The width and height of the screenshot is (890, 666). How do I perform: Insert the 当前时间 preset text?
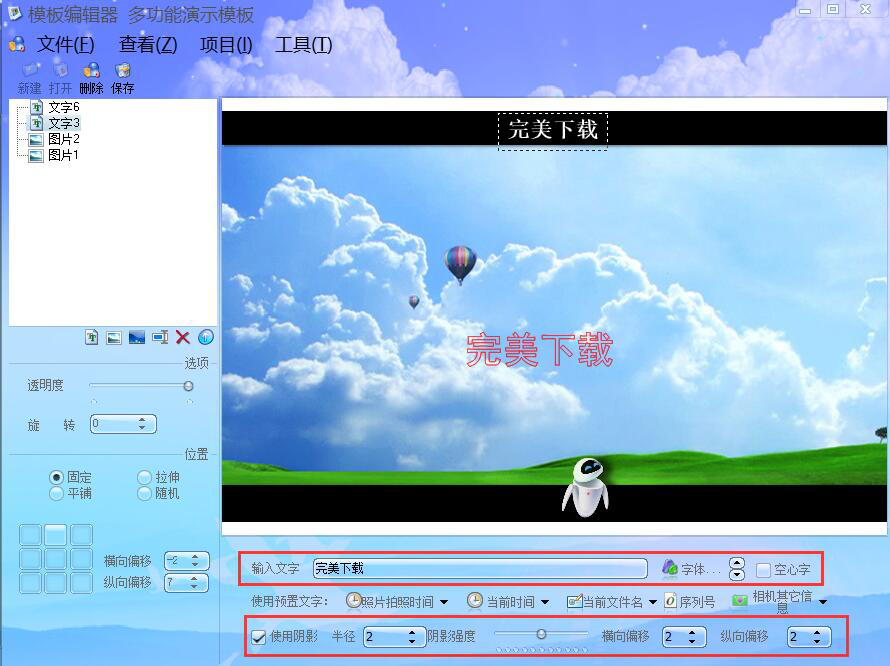(x=501, y=601)
